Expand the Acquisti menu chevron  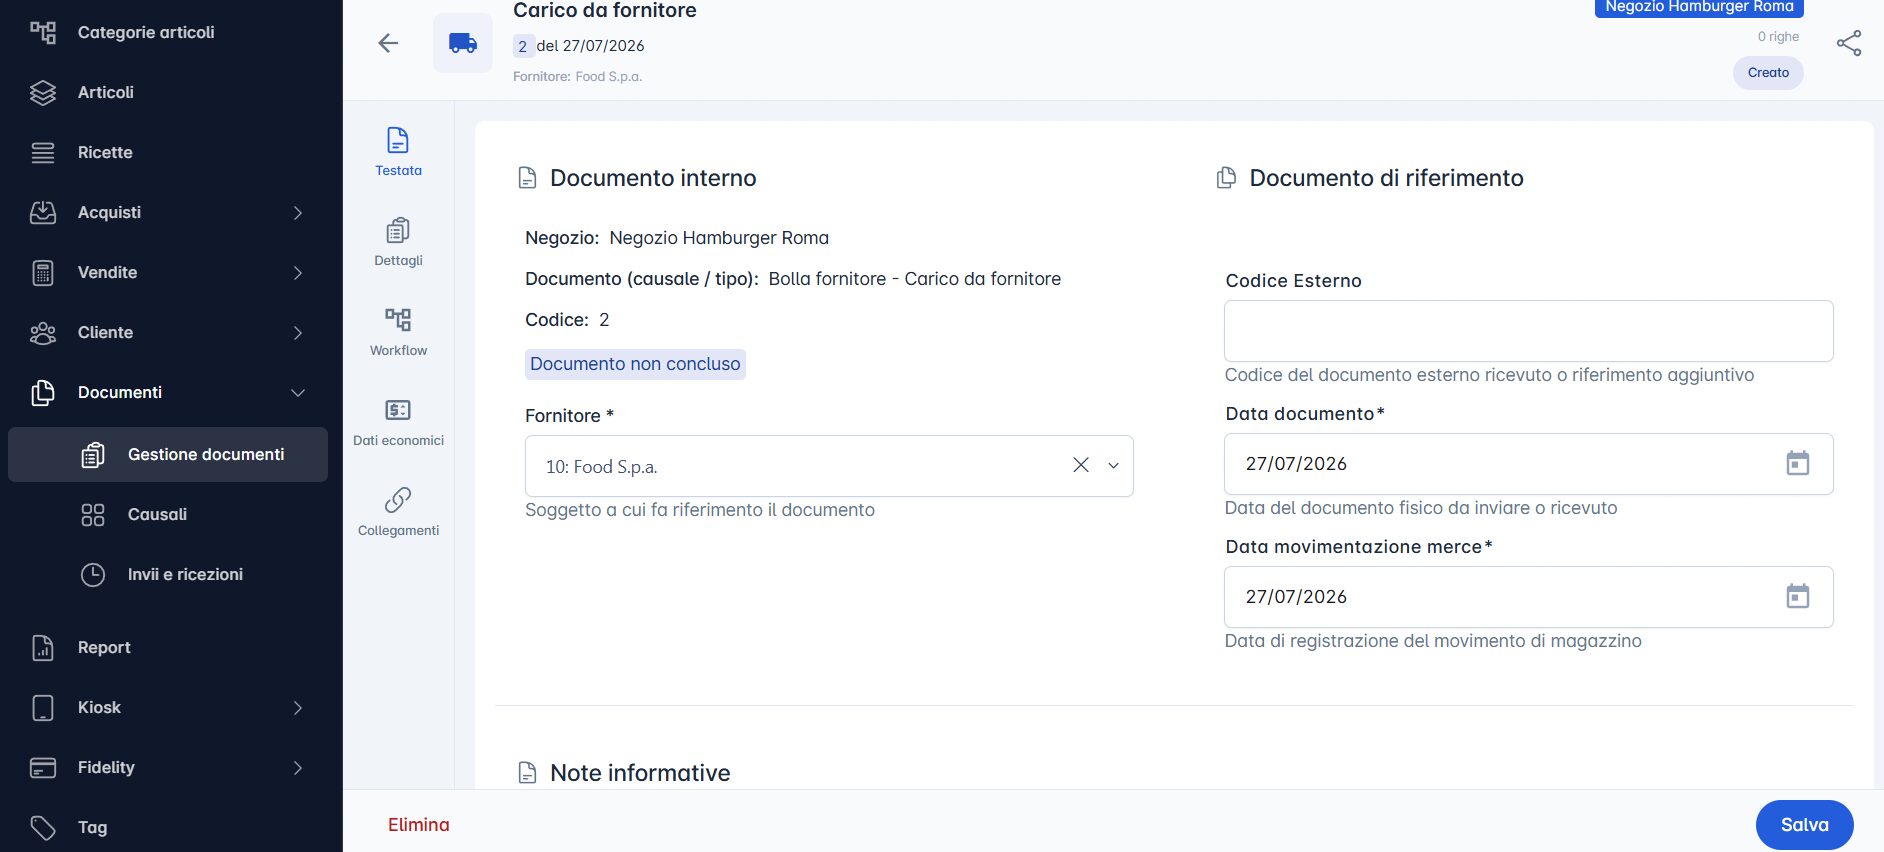point(298,212)
